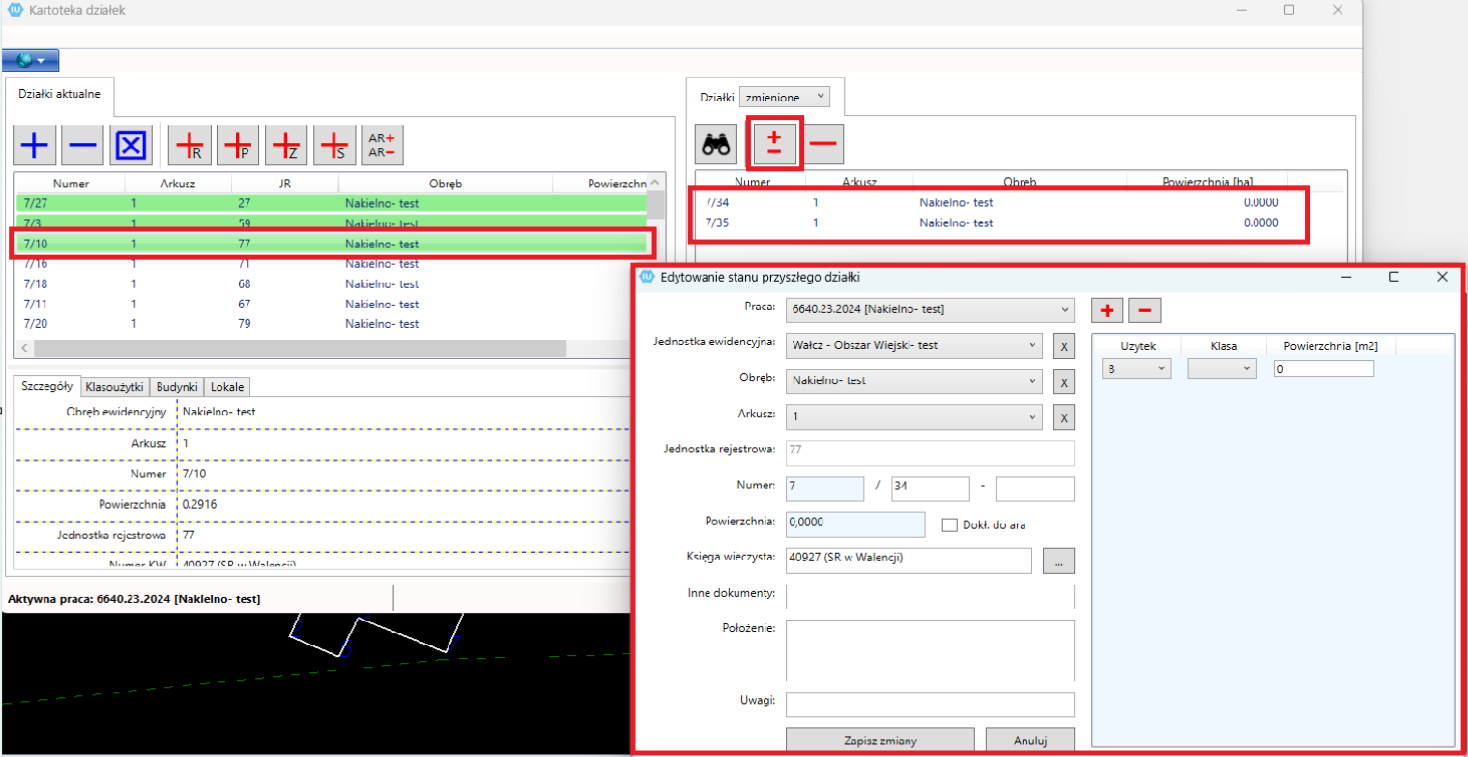
Task: Click the Uwagi text field
Action: coord(930,704)
